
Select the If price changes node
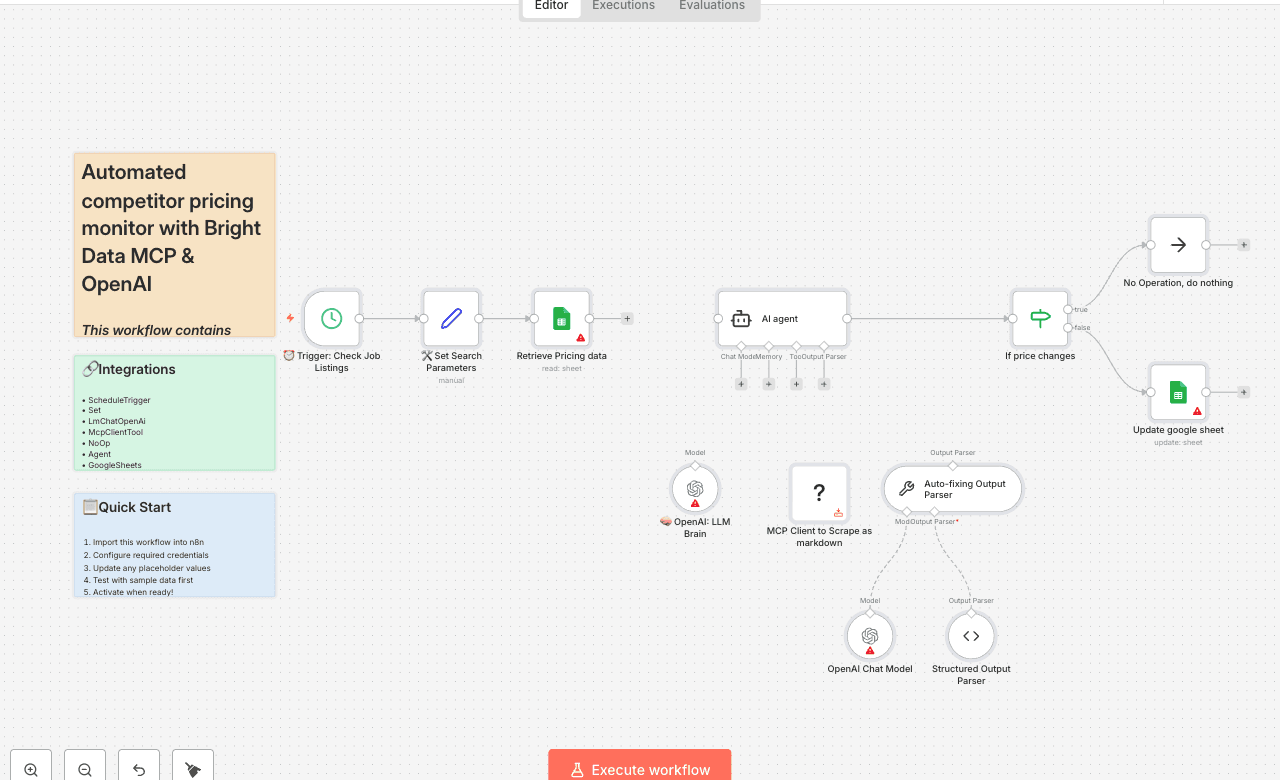1040,317
